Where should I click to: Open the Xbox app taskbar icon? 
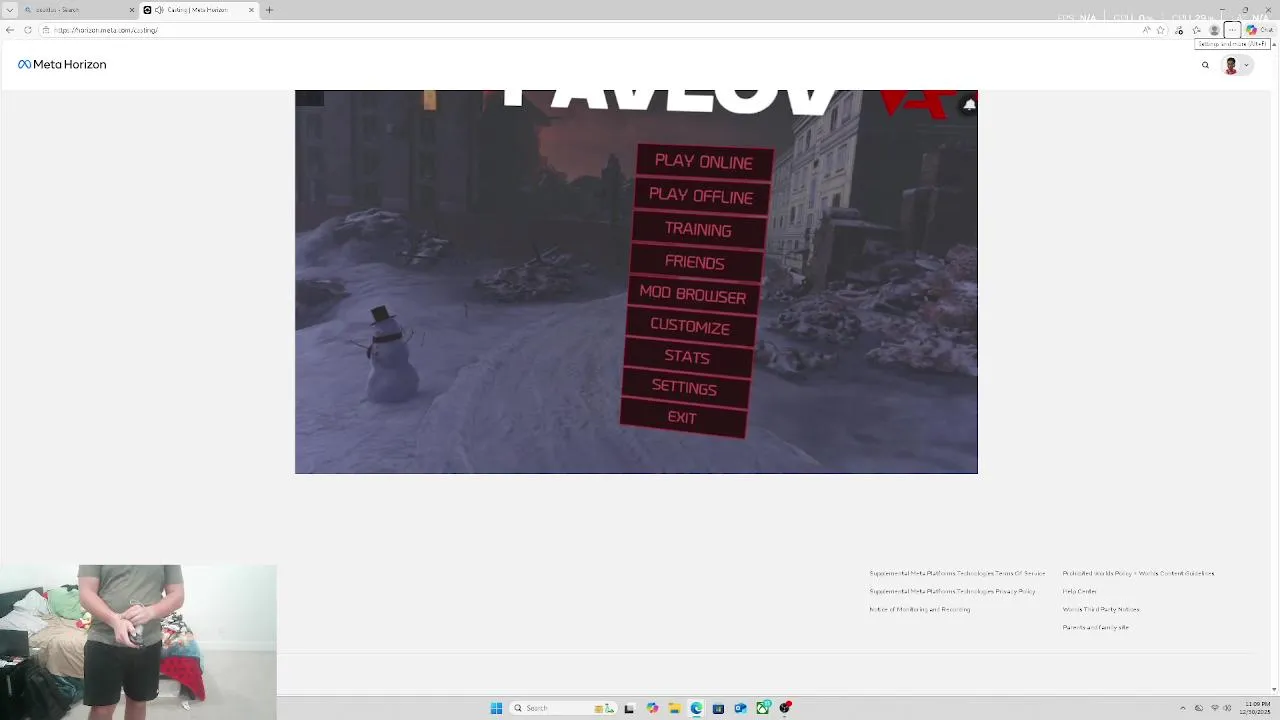click(x=763, y=708)
